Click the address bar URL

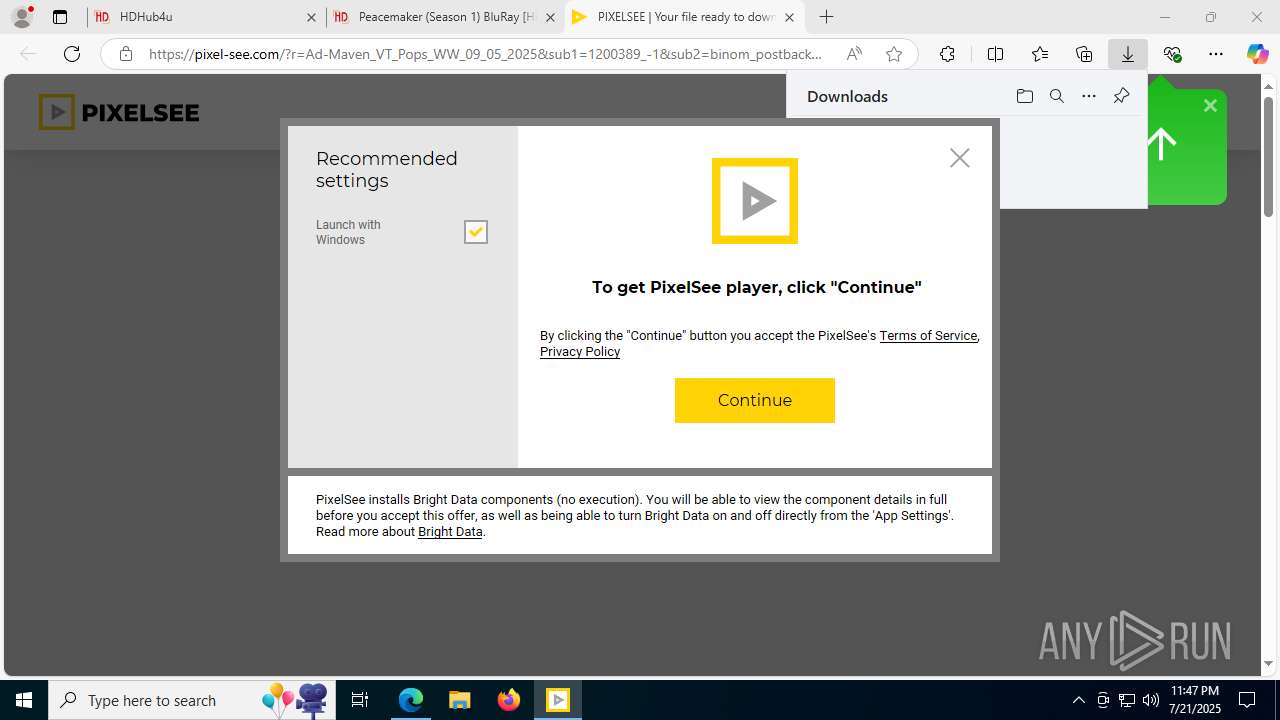click(x=485, y=54)
